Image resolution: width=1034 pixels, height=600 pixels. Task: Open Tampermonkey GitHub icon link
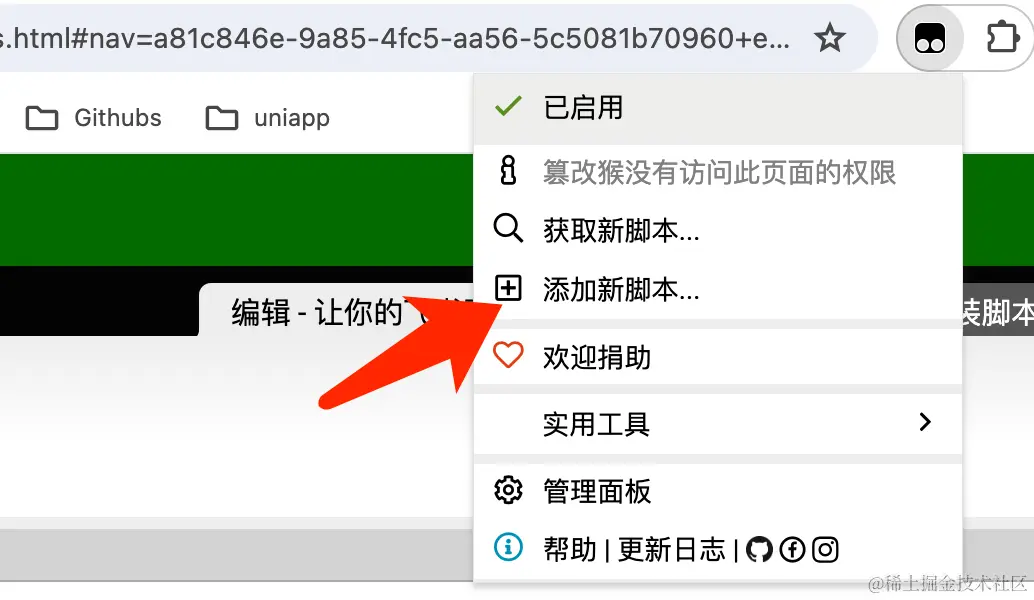pos(759,549)
